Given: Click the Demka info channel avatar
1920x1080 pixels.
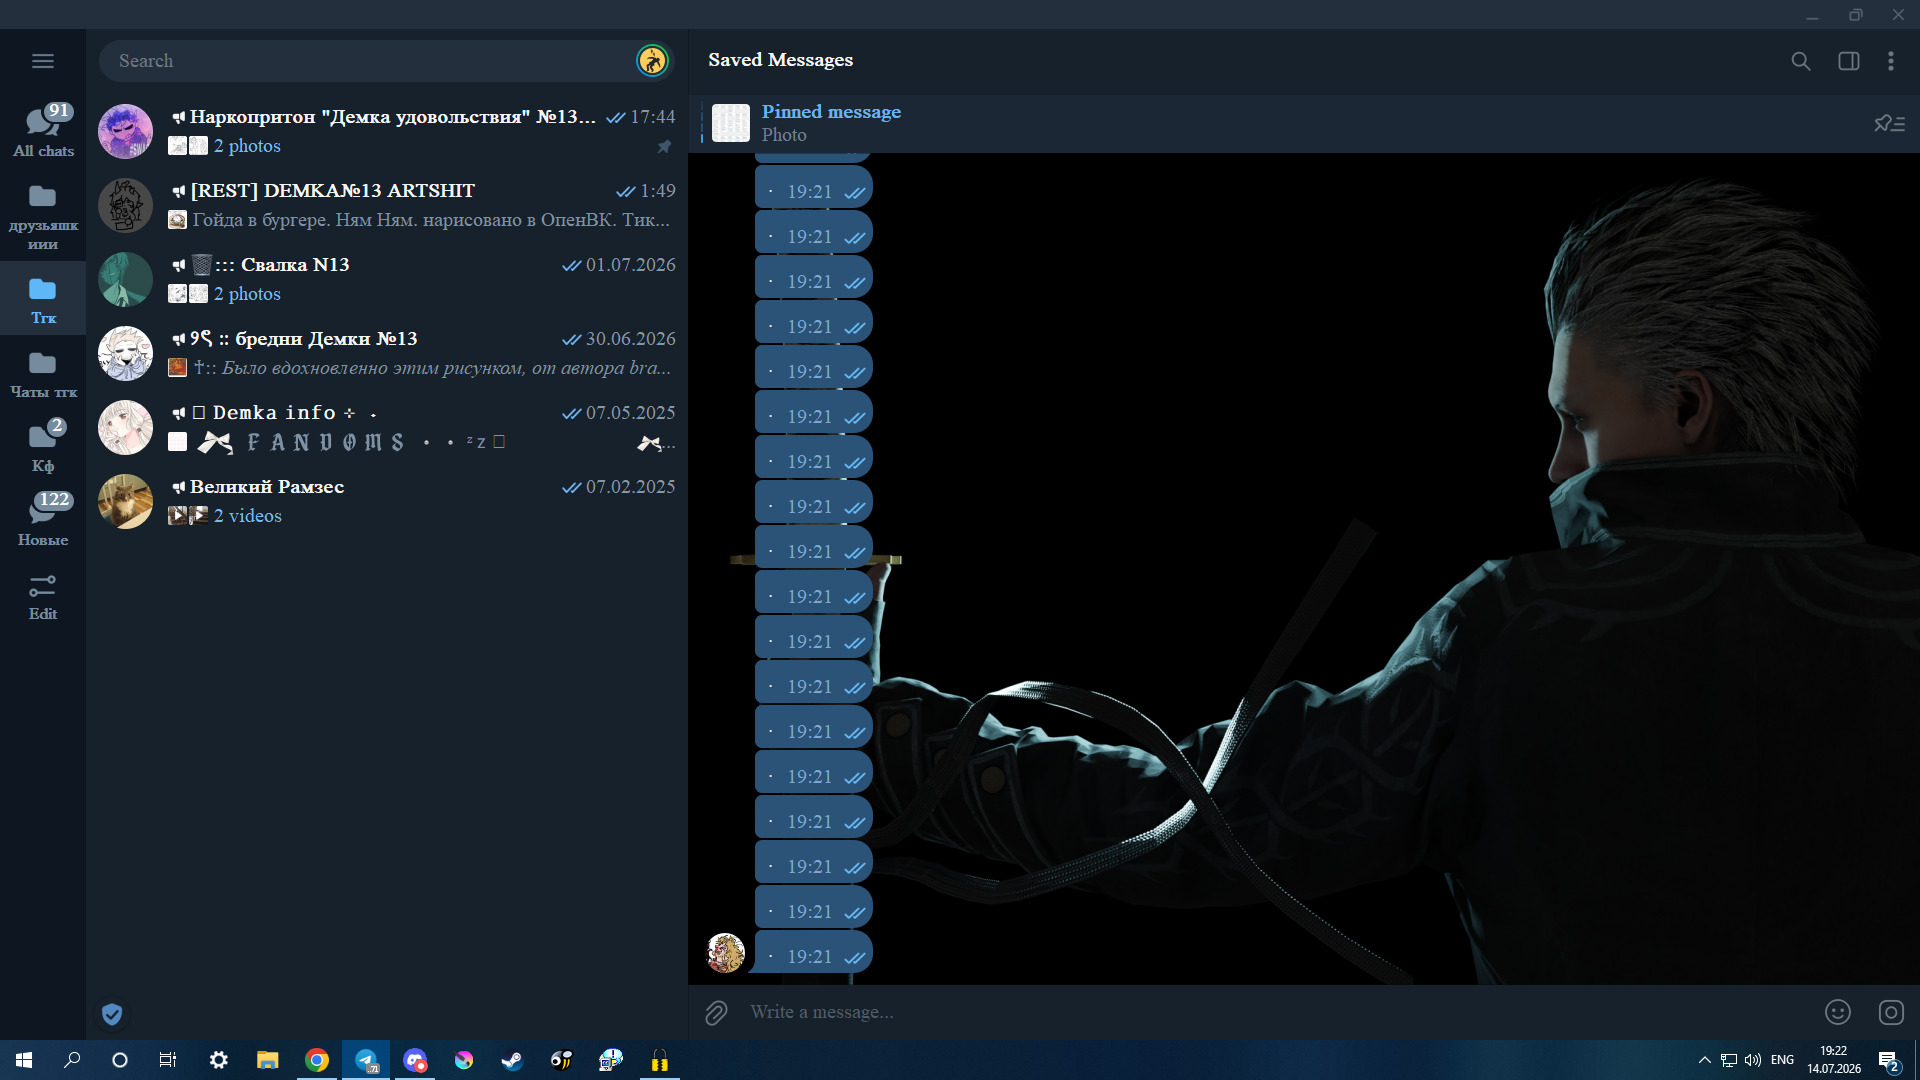Looking at the screenshot, I should (x=125, y=427).
